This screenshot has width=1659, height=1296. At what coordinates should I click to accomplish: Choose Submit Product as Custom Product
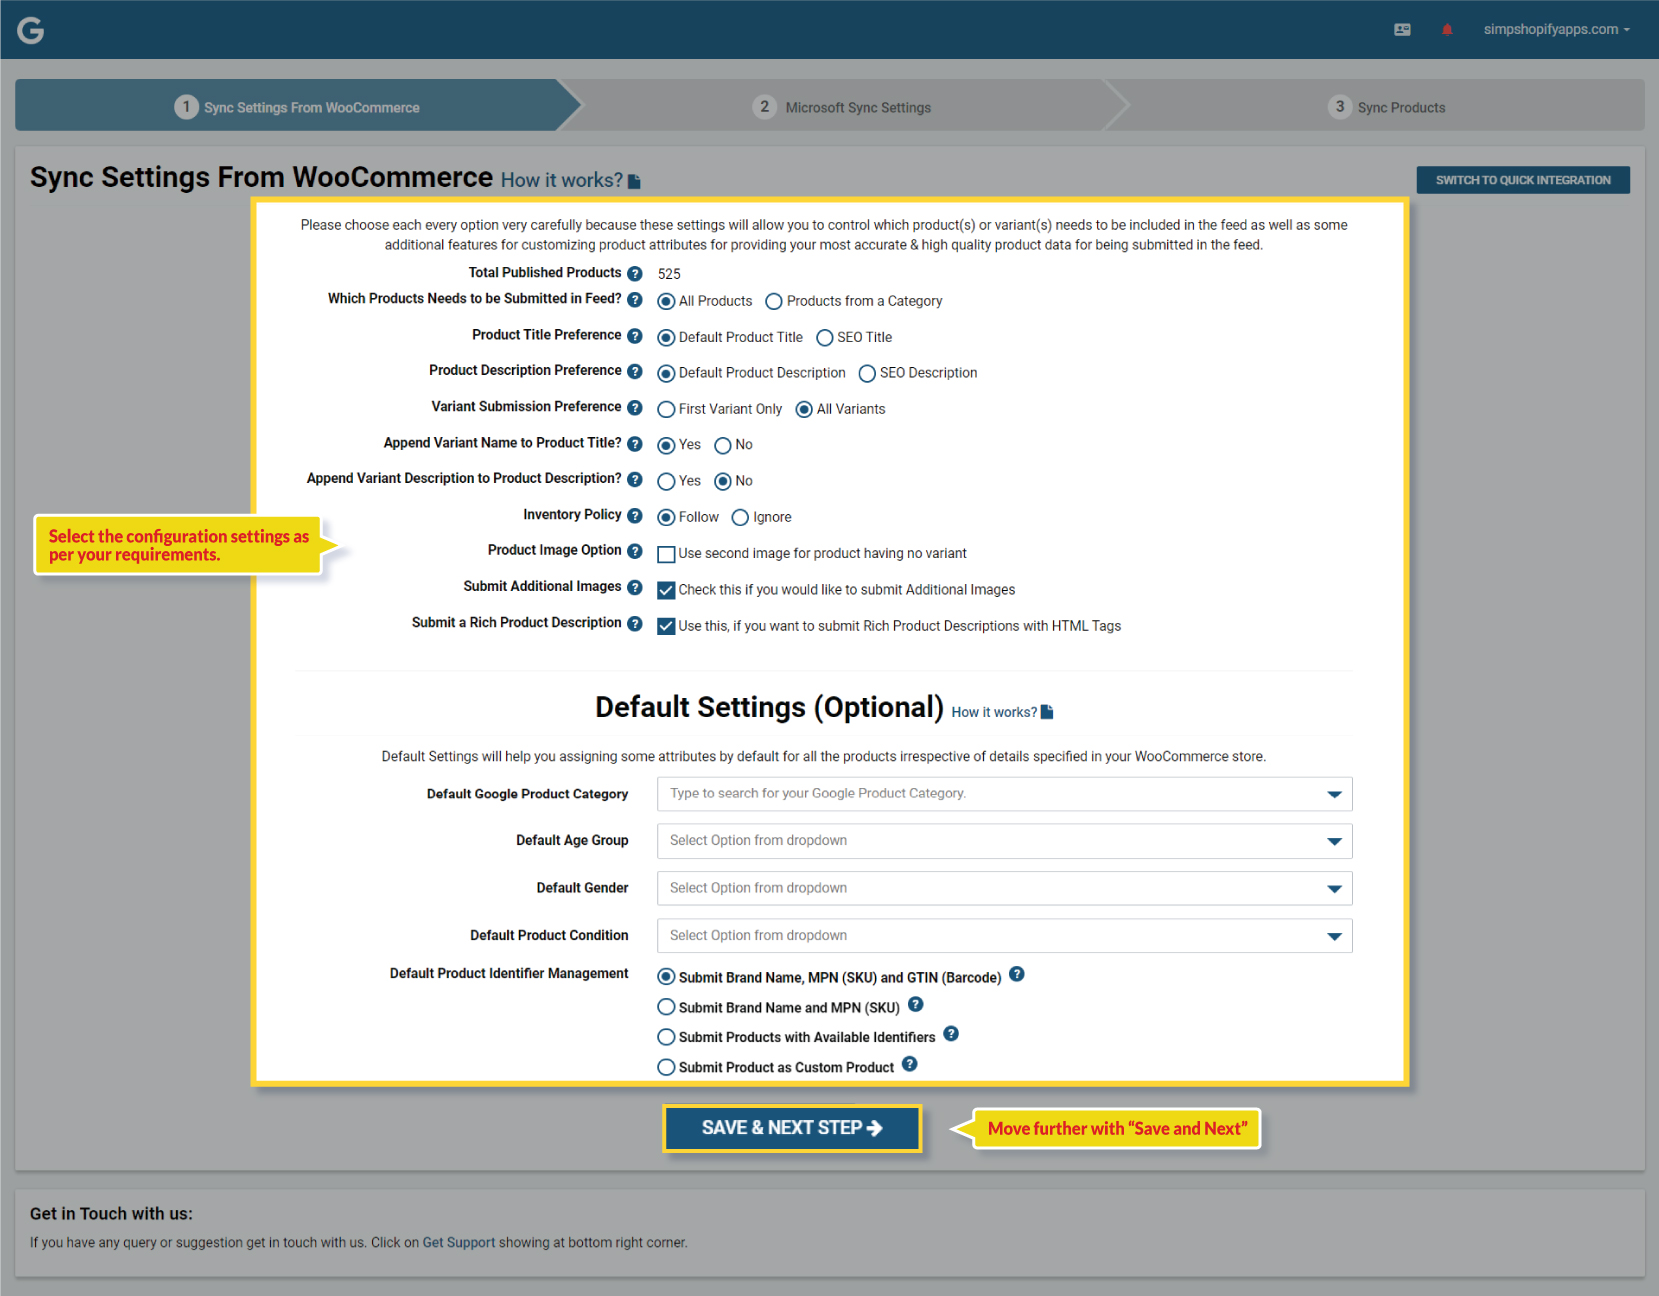[666, 1067]
